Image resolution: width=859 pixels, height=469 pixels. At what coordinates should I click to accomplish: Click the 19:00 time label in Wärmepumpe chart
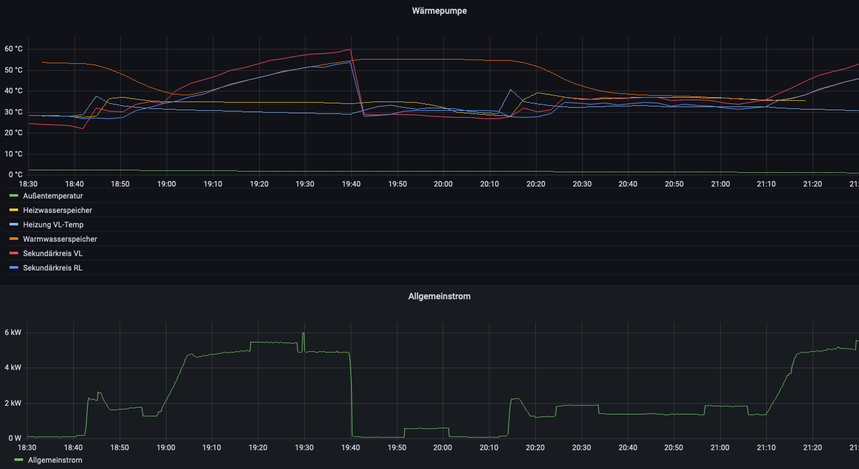[x=167, y=184]
